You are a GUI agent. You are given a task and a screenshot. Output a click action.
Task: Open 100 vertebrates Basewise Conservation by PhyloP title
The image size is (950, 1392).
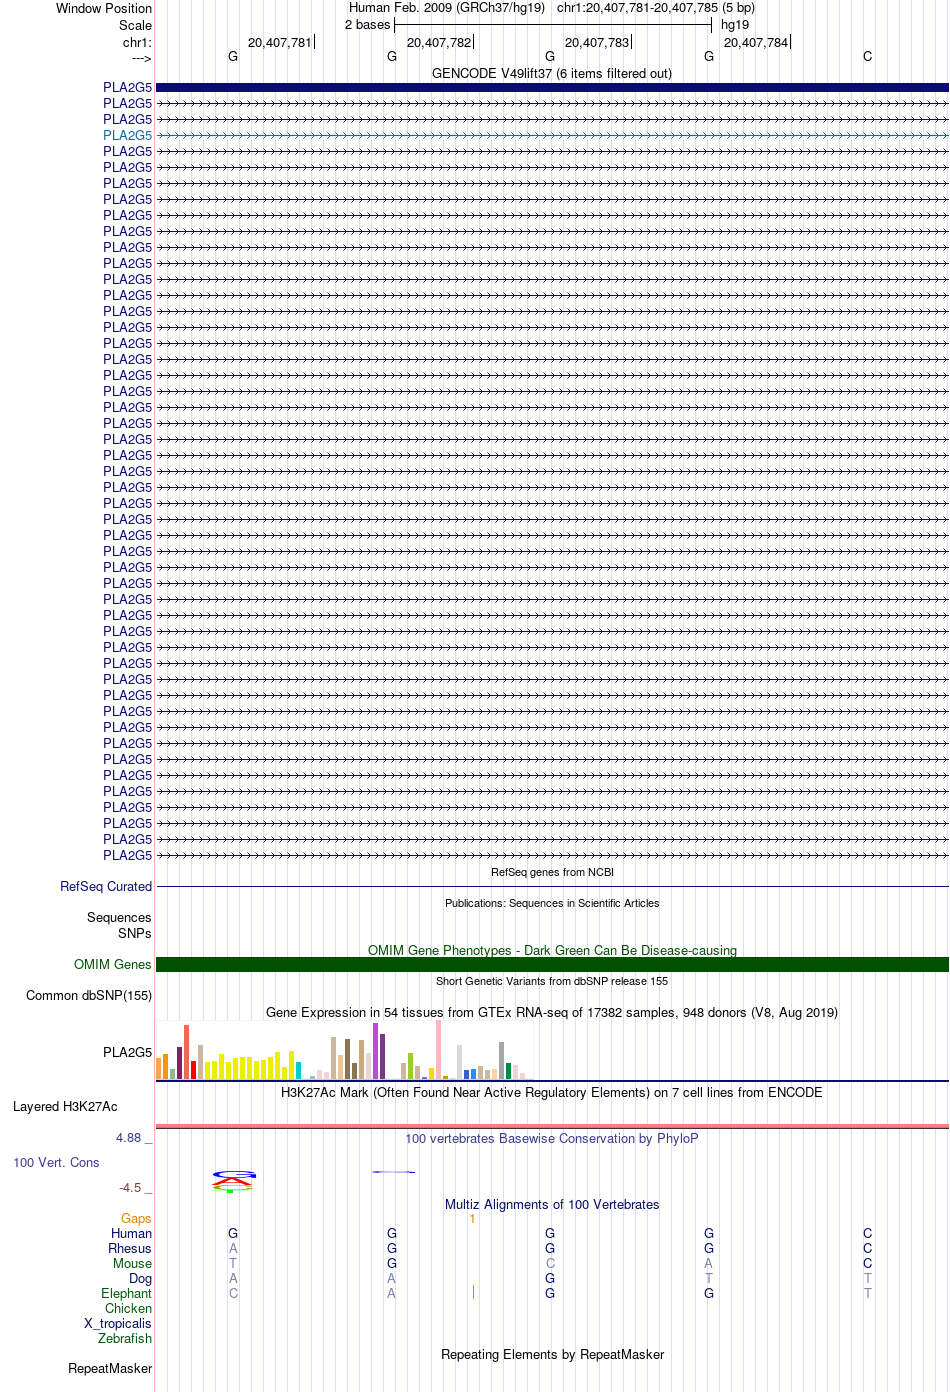(x=552, y=1138)
